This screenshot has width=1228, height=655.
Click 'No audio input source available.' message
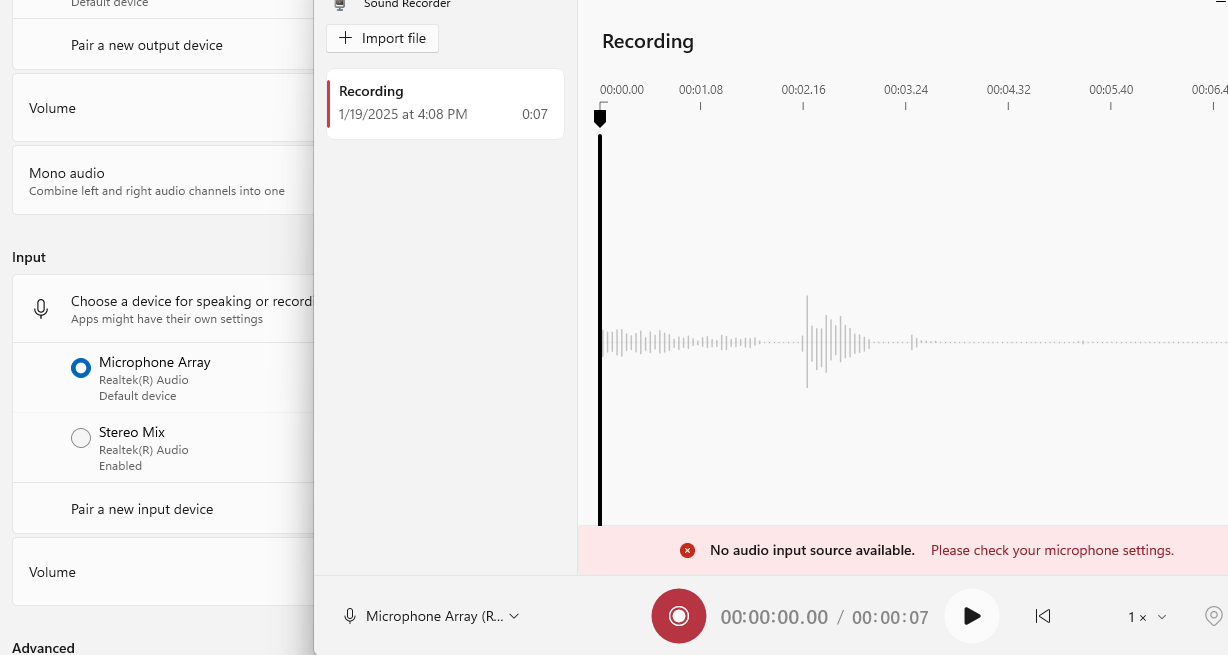click(x=812, y=550)
